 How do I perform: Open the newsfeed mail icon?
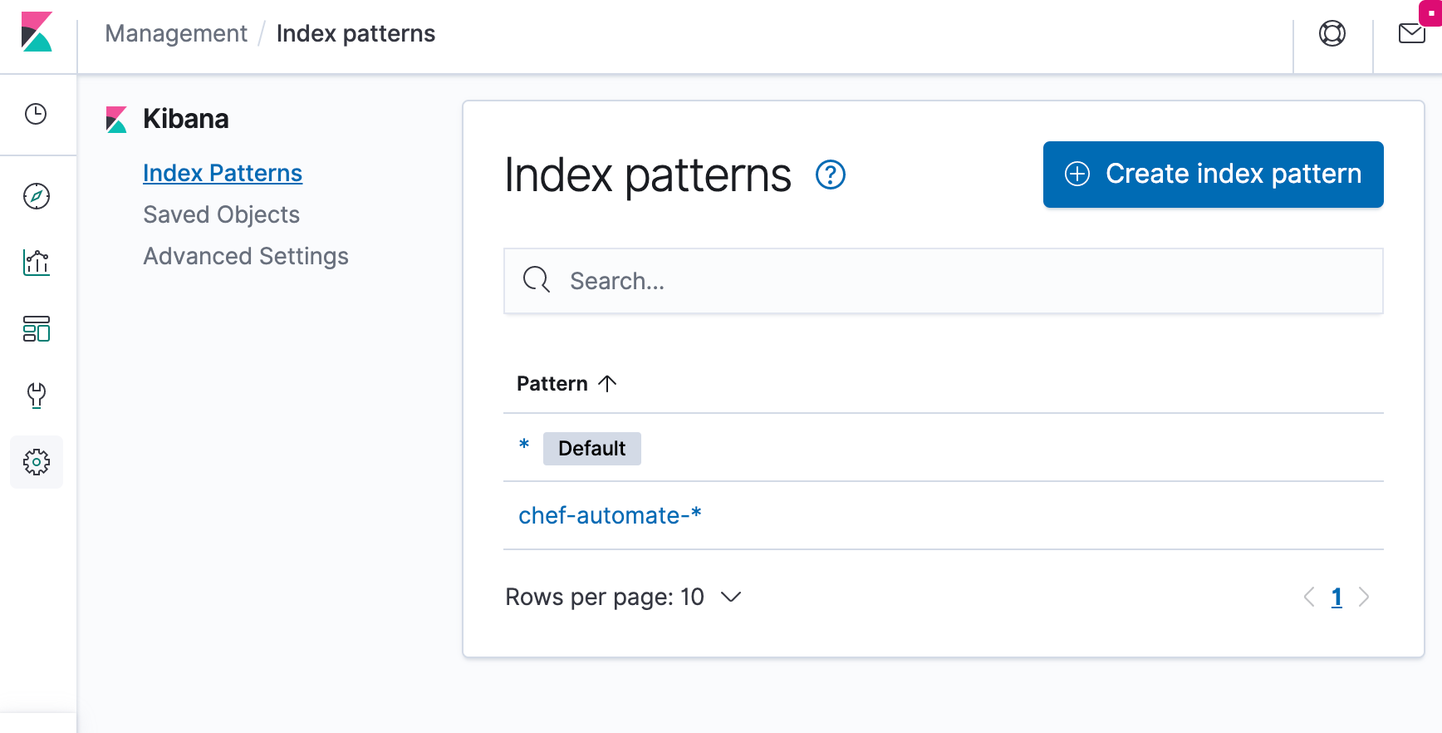[x=1411, y=34]
